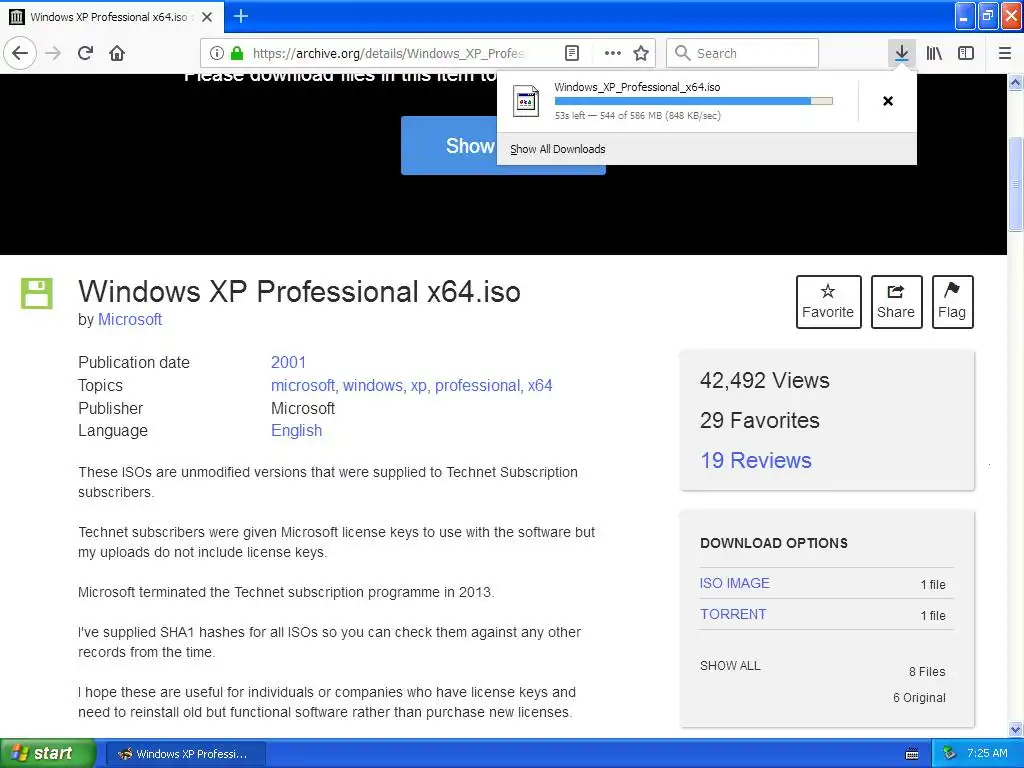Toggle reader view in address bar
1024x768 pixels.
click(571, 54)
